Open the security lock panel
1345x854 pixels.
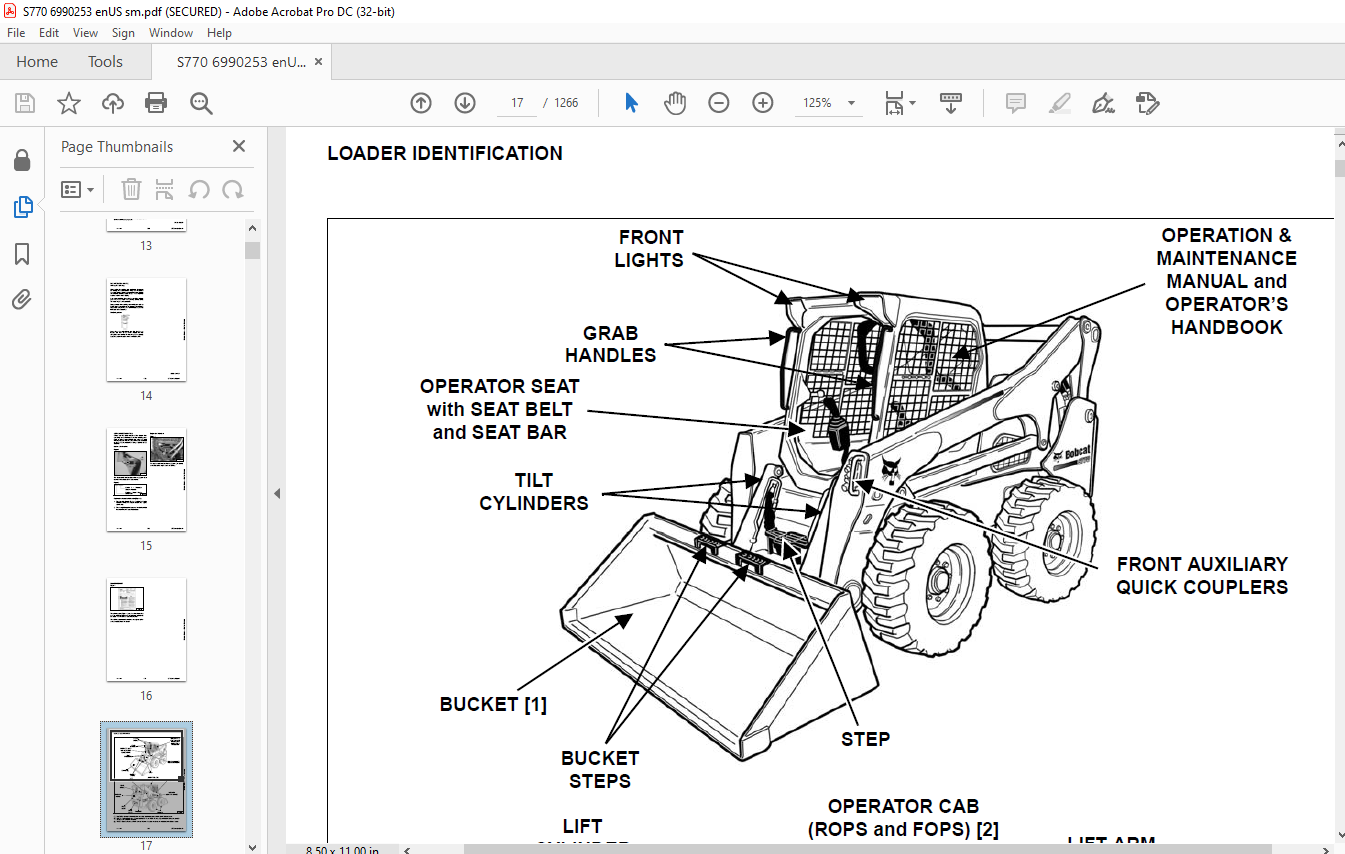(22, 161)
